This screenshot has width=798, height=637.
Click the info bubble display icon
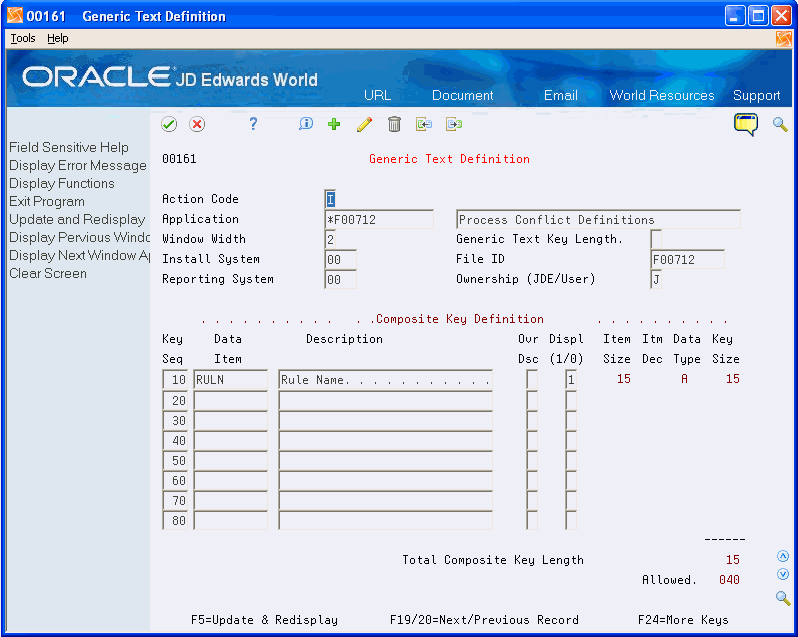[x=306, y=124]
